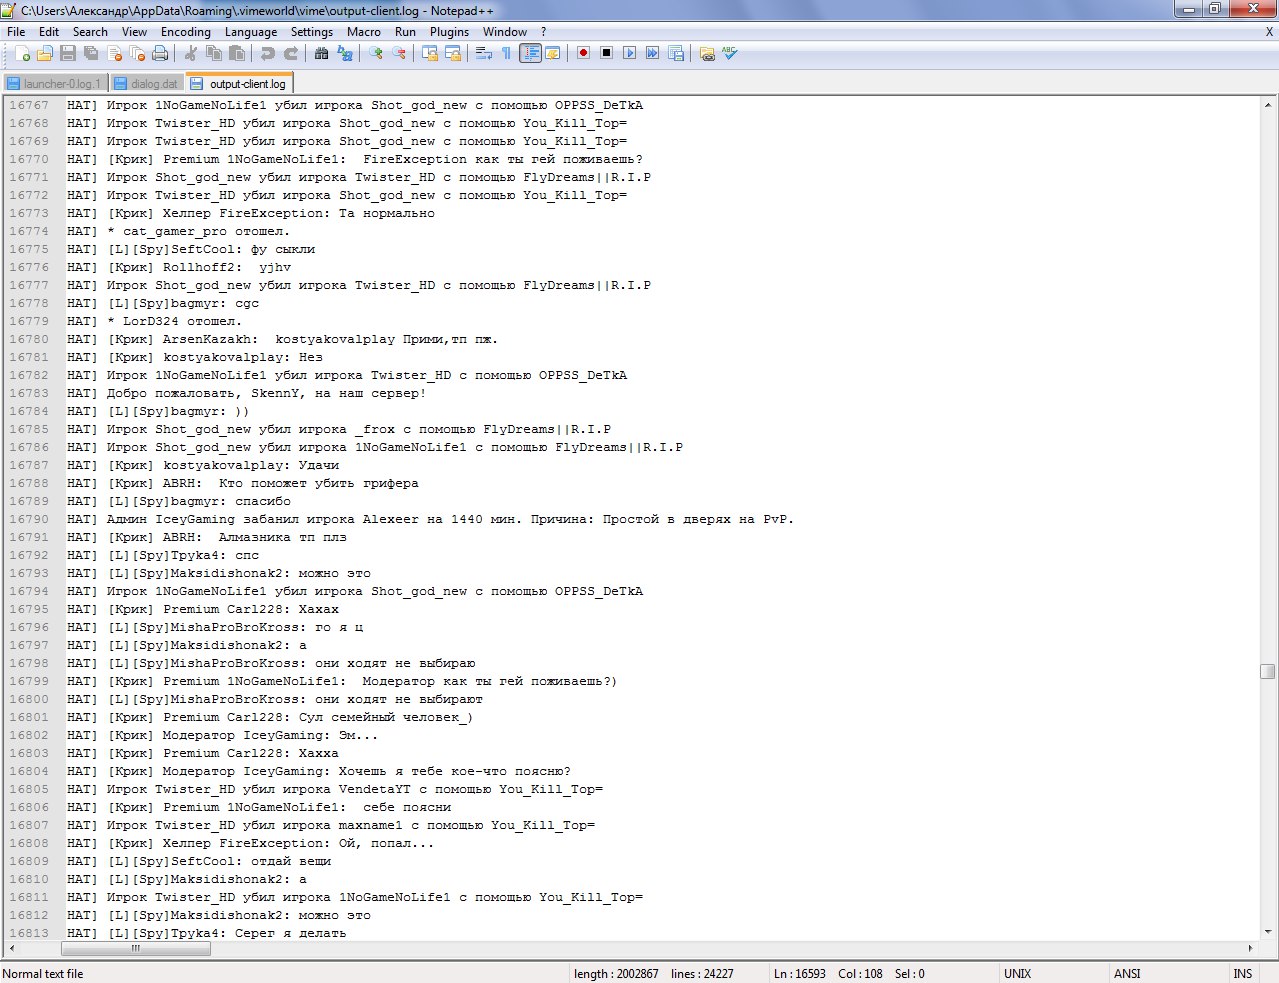This screenshot has width=1279, height=983.
Task: Click the vertical scrollbar down arrow
Action: pyautogui.click(x=1268, y=931)
